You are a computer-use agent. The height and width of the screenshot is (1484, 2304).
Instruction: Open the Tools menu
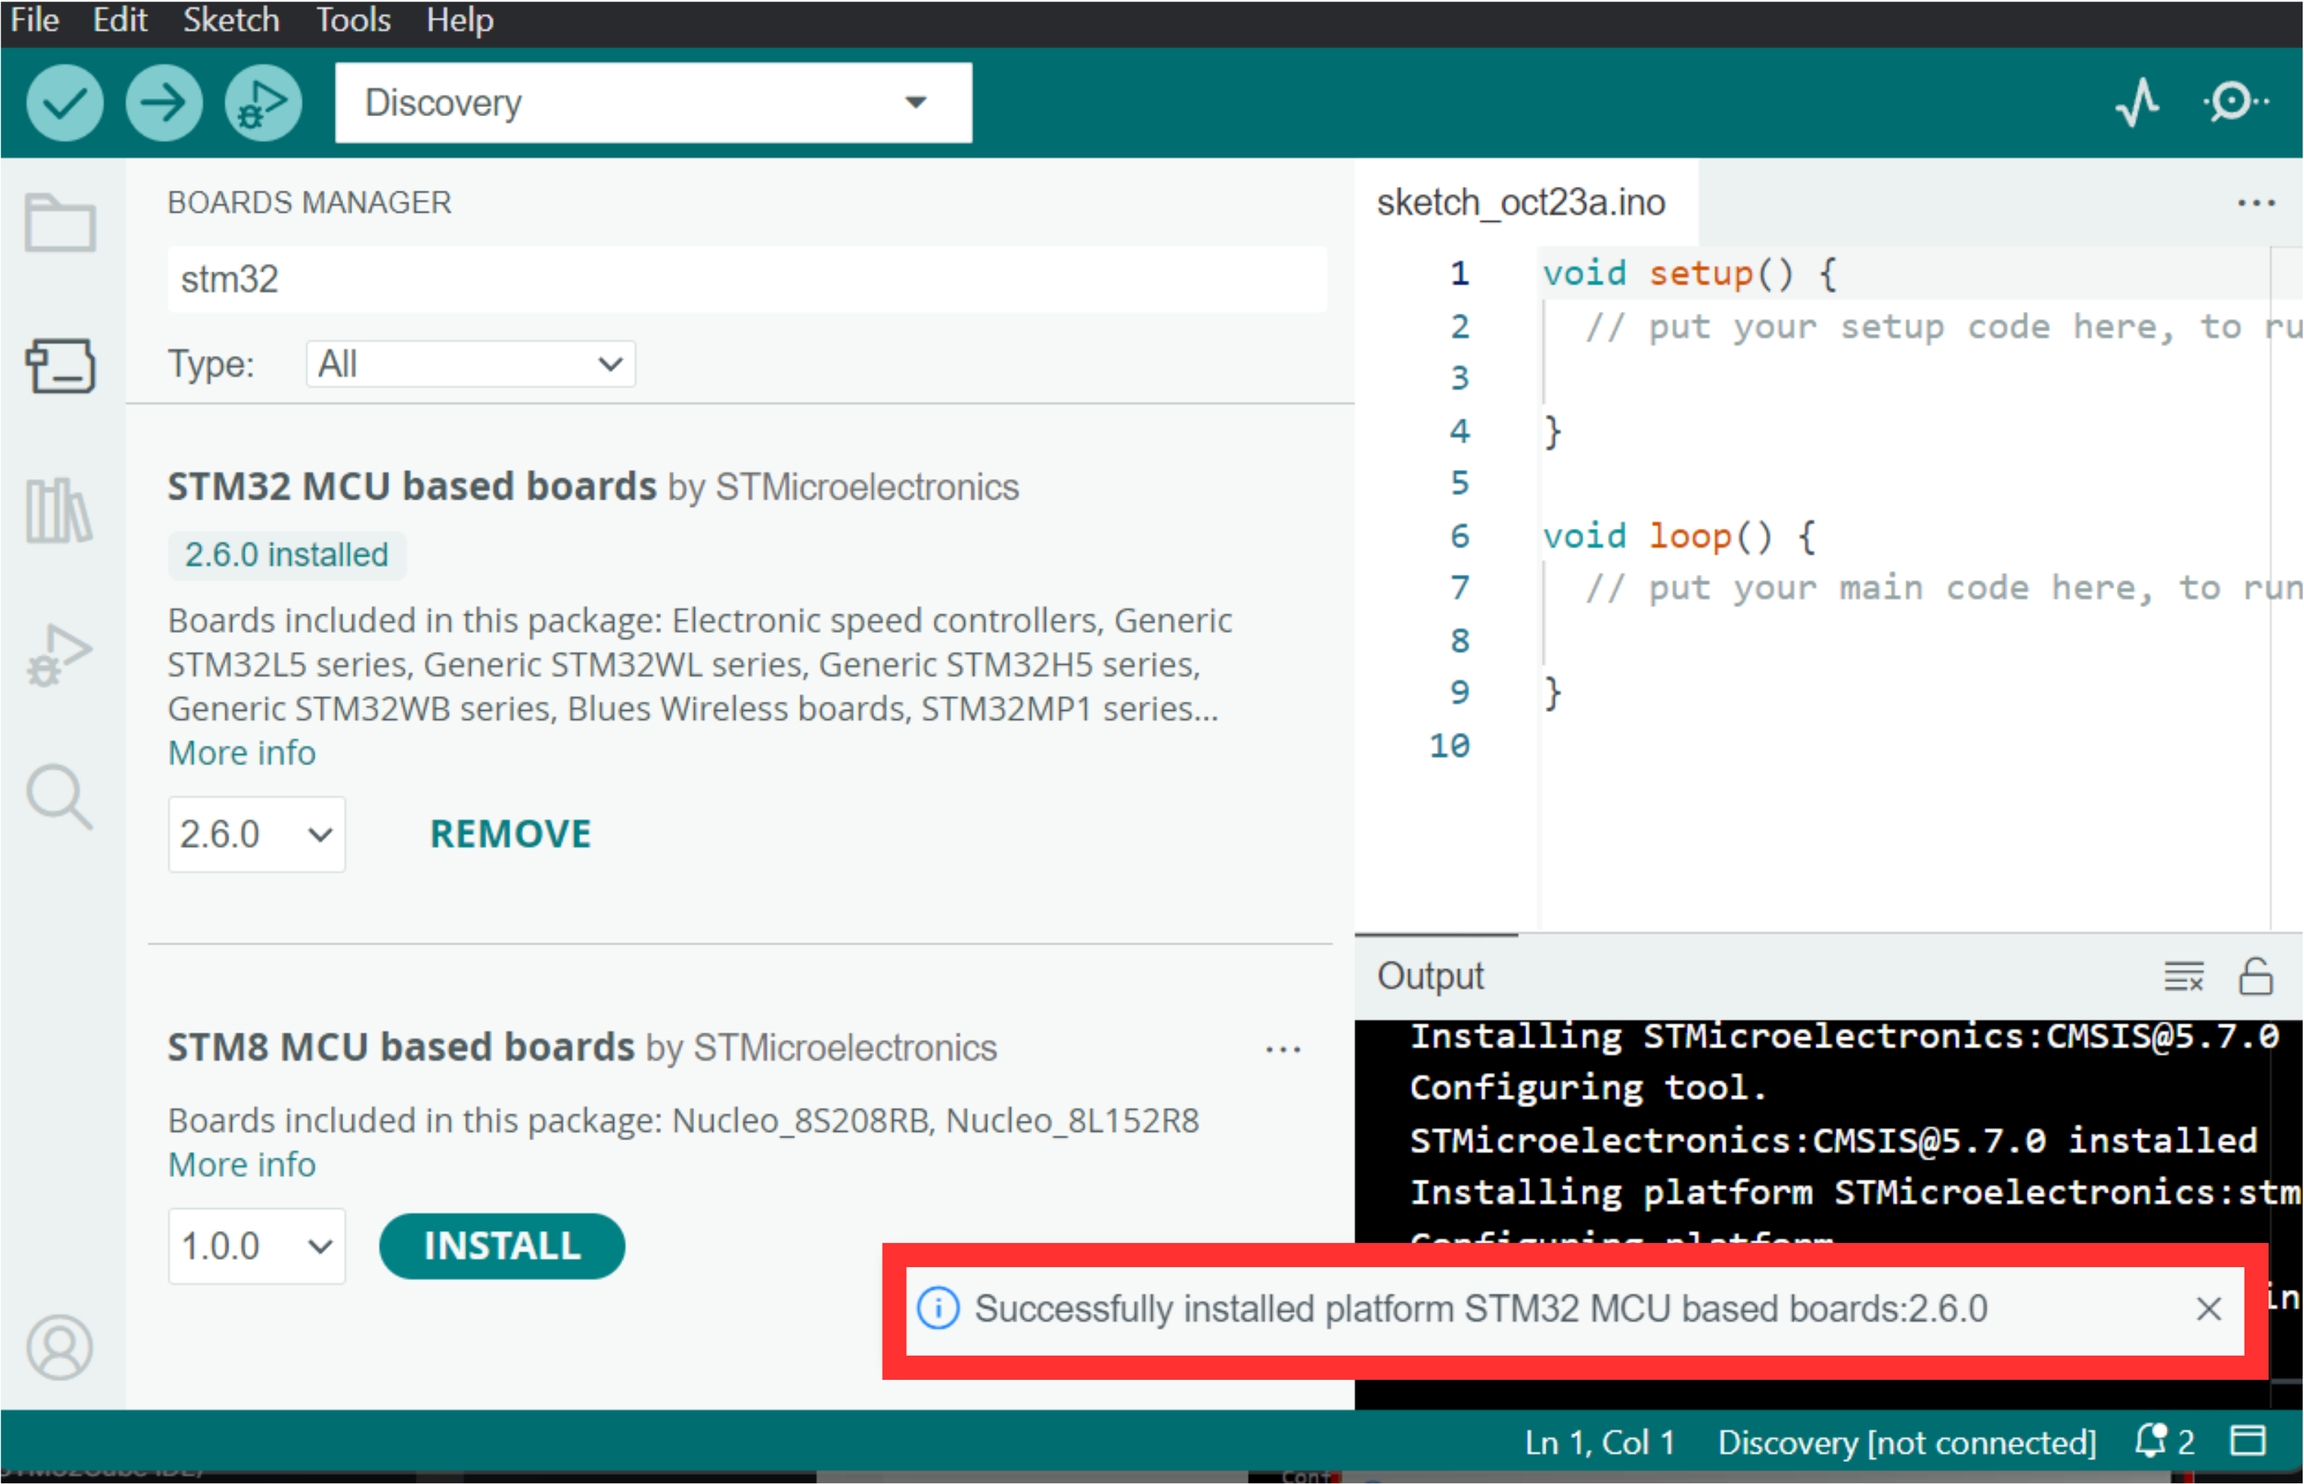pyautogui.click(x=353, y=20)
